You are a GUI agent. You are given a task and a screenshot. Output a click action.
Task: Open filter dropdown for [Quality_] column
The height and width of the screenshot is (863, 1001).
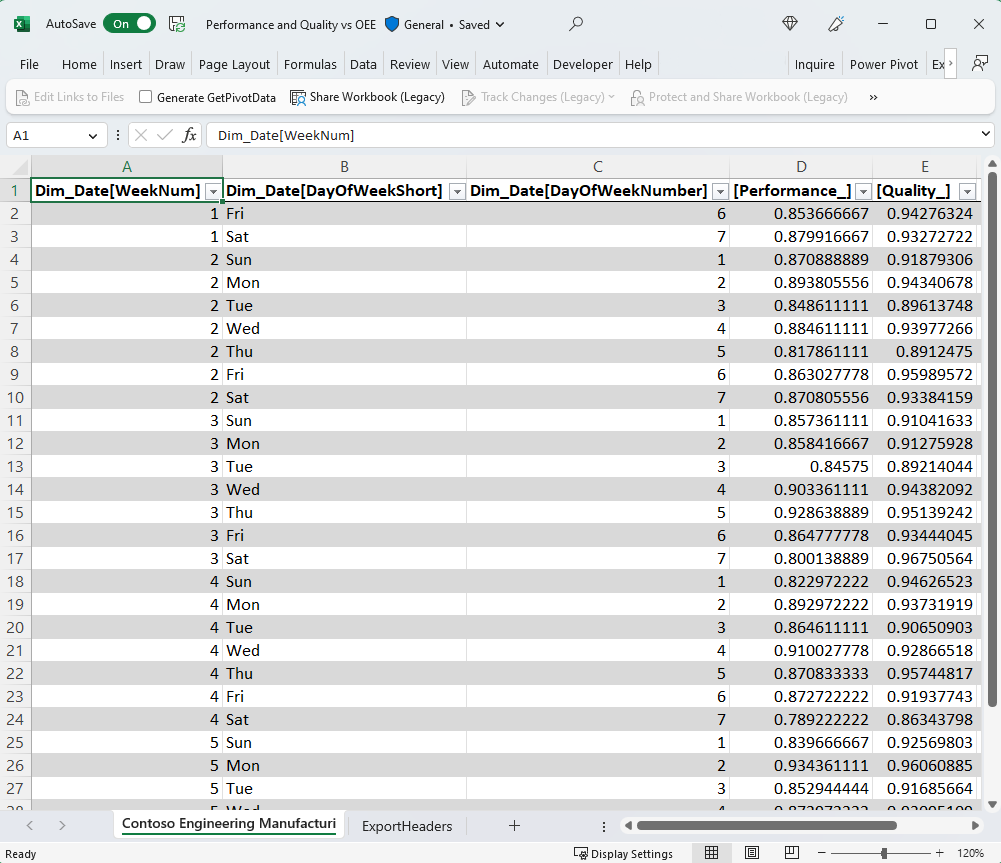[x=967, y=192]
